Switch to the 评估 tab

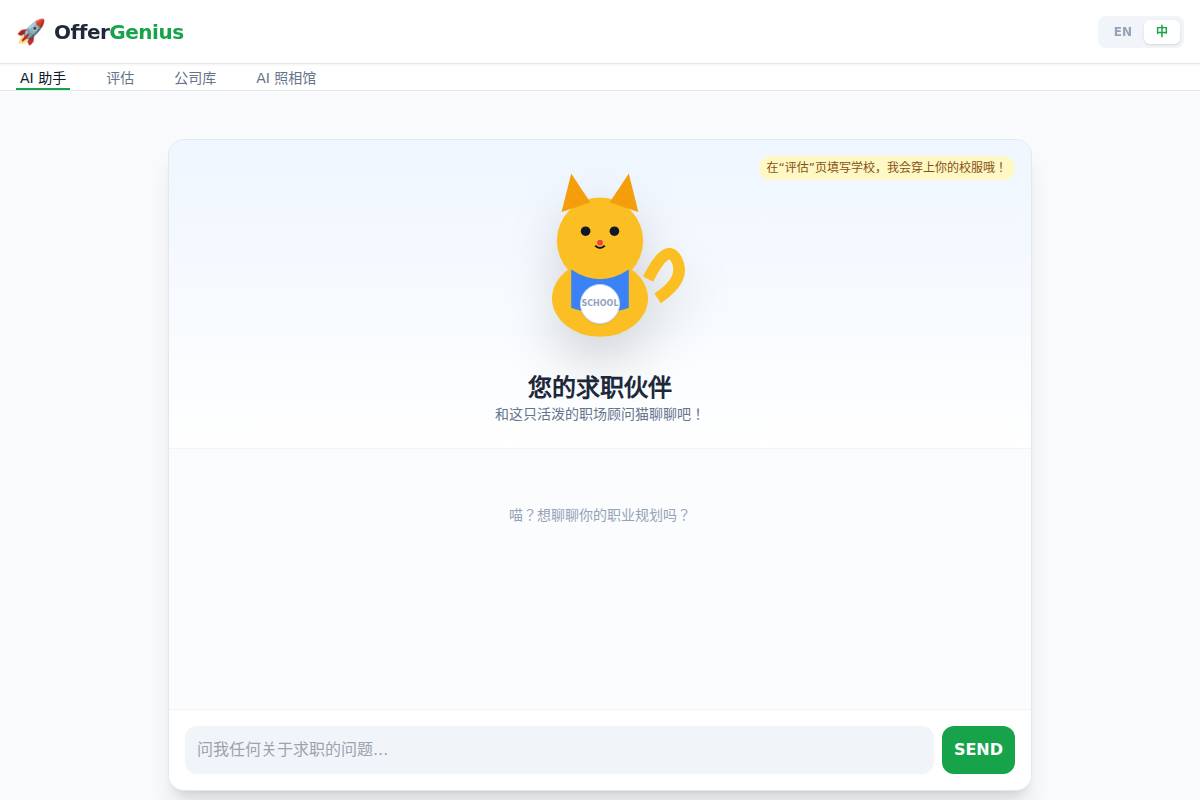coord(120,78)
